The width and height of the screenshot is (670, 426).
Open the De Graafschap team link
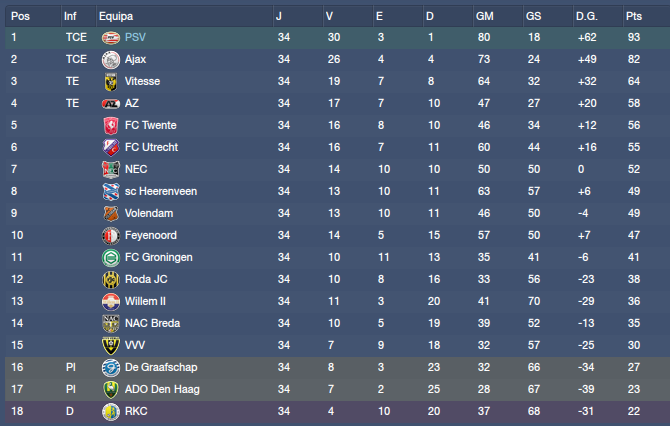tap(158, 367)
